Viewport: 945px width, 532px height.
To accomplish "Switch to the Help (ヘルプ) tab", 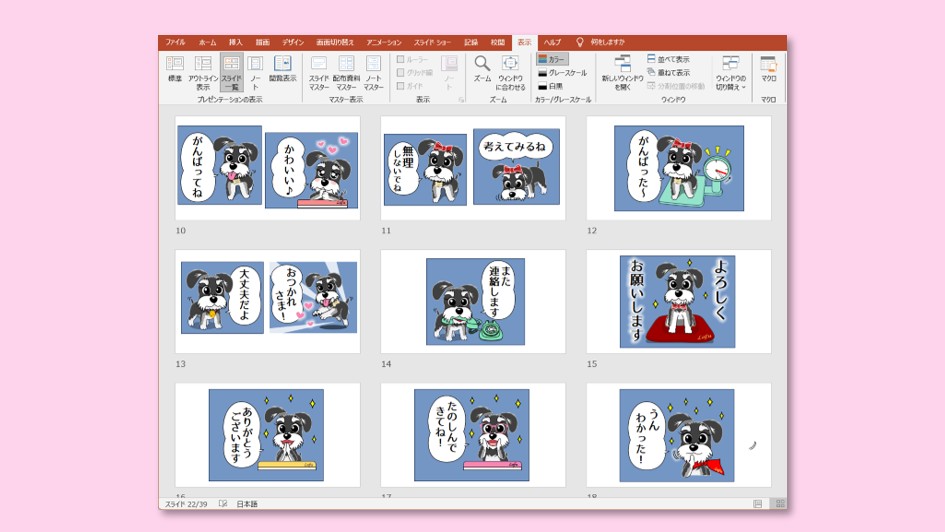I will coord(552,42).
